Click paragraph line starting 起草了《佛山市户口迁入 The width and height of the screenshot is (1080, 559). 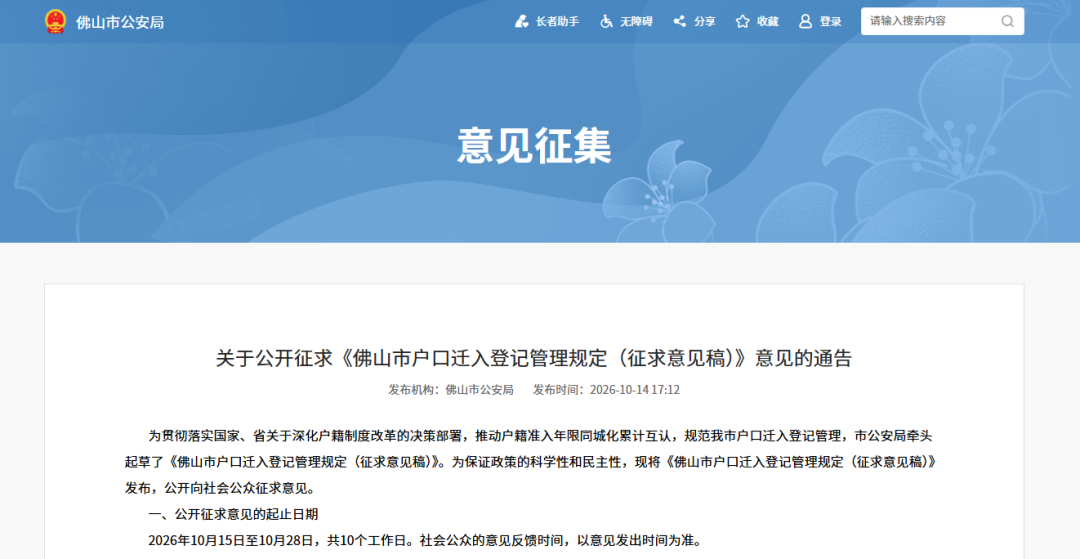pos(531,462)
